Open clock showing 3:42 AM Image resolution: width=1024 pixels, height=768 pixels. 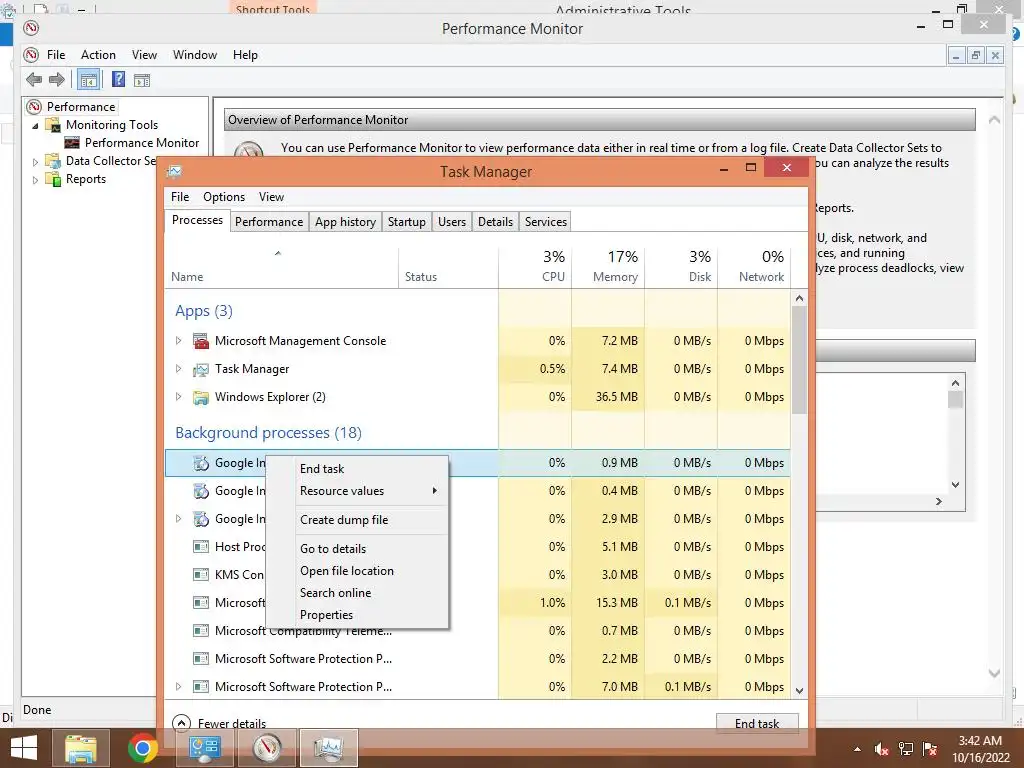(980, 749)
